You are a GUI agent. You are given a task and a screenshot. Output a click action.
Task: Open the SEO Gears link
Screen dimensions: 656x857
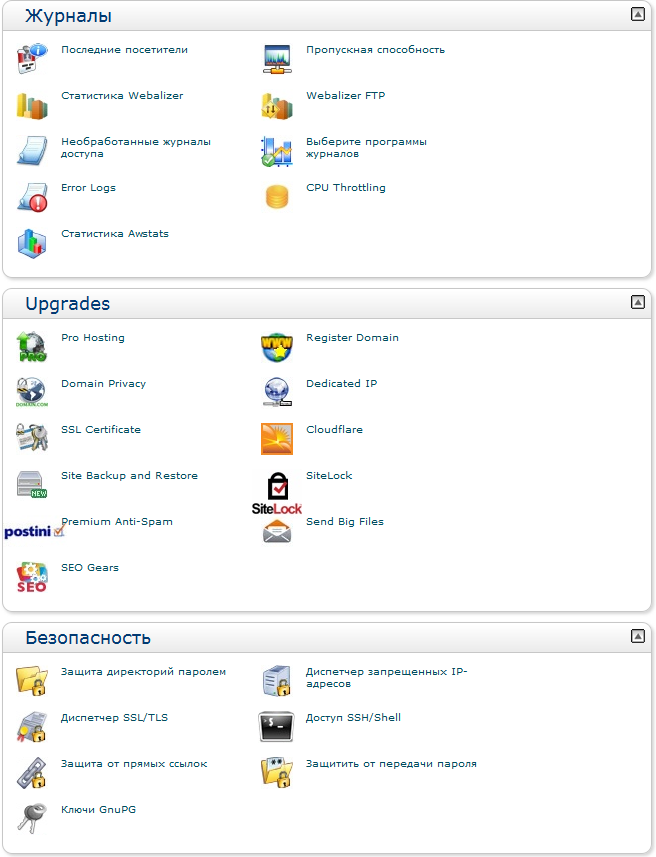[x=90, y=567]
